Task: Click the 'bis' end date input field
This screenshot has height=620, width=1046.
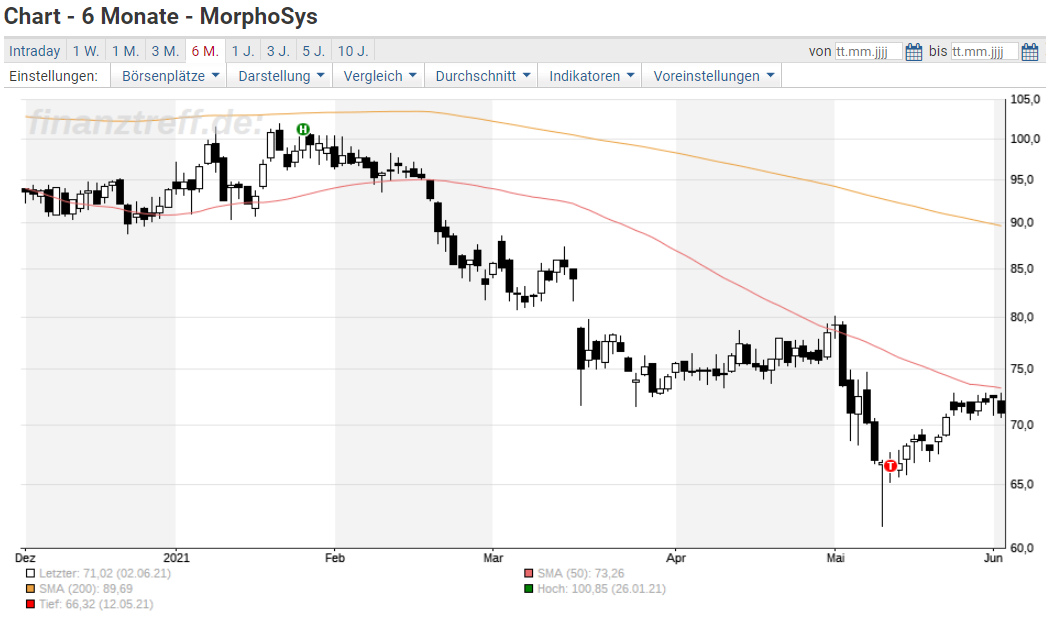Action: [985, 51]
